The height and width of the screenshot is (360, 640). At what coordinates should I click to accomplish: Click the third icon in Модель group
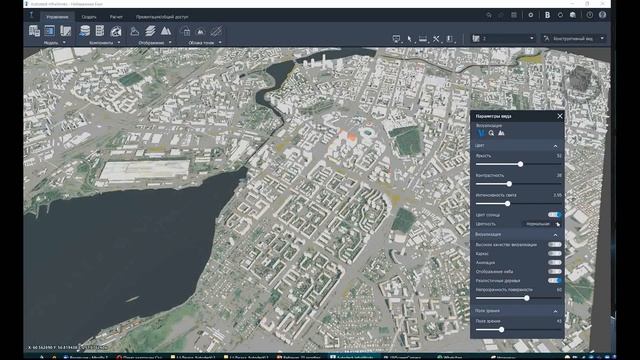tap(65, 31)
